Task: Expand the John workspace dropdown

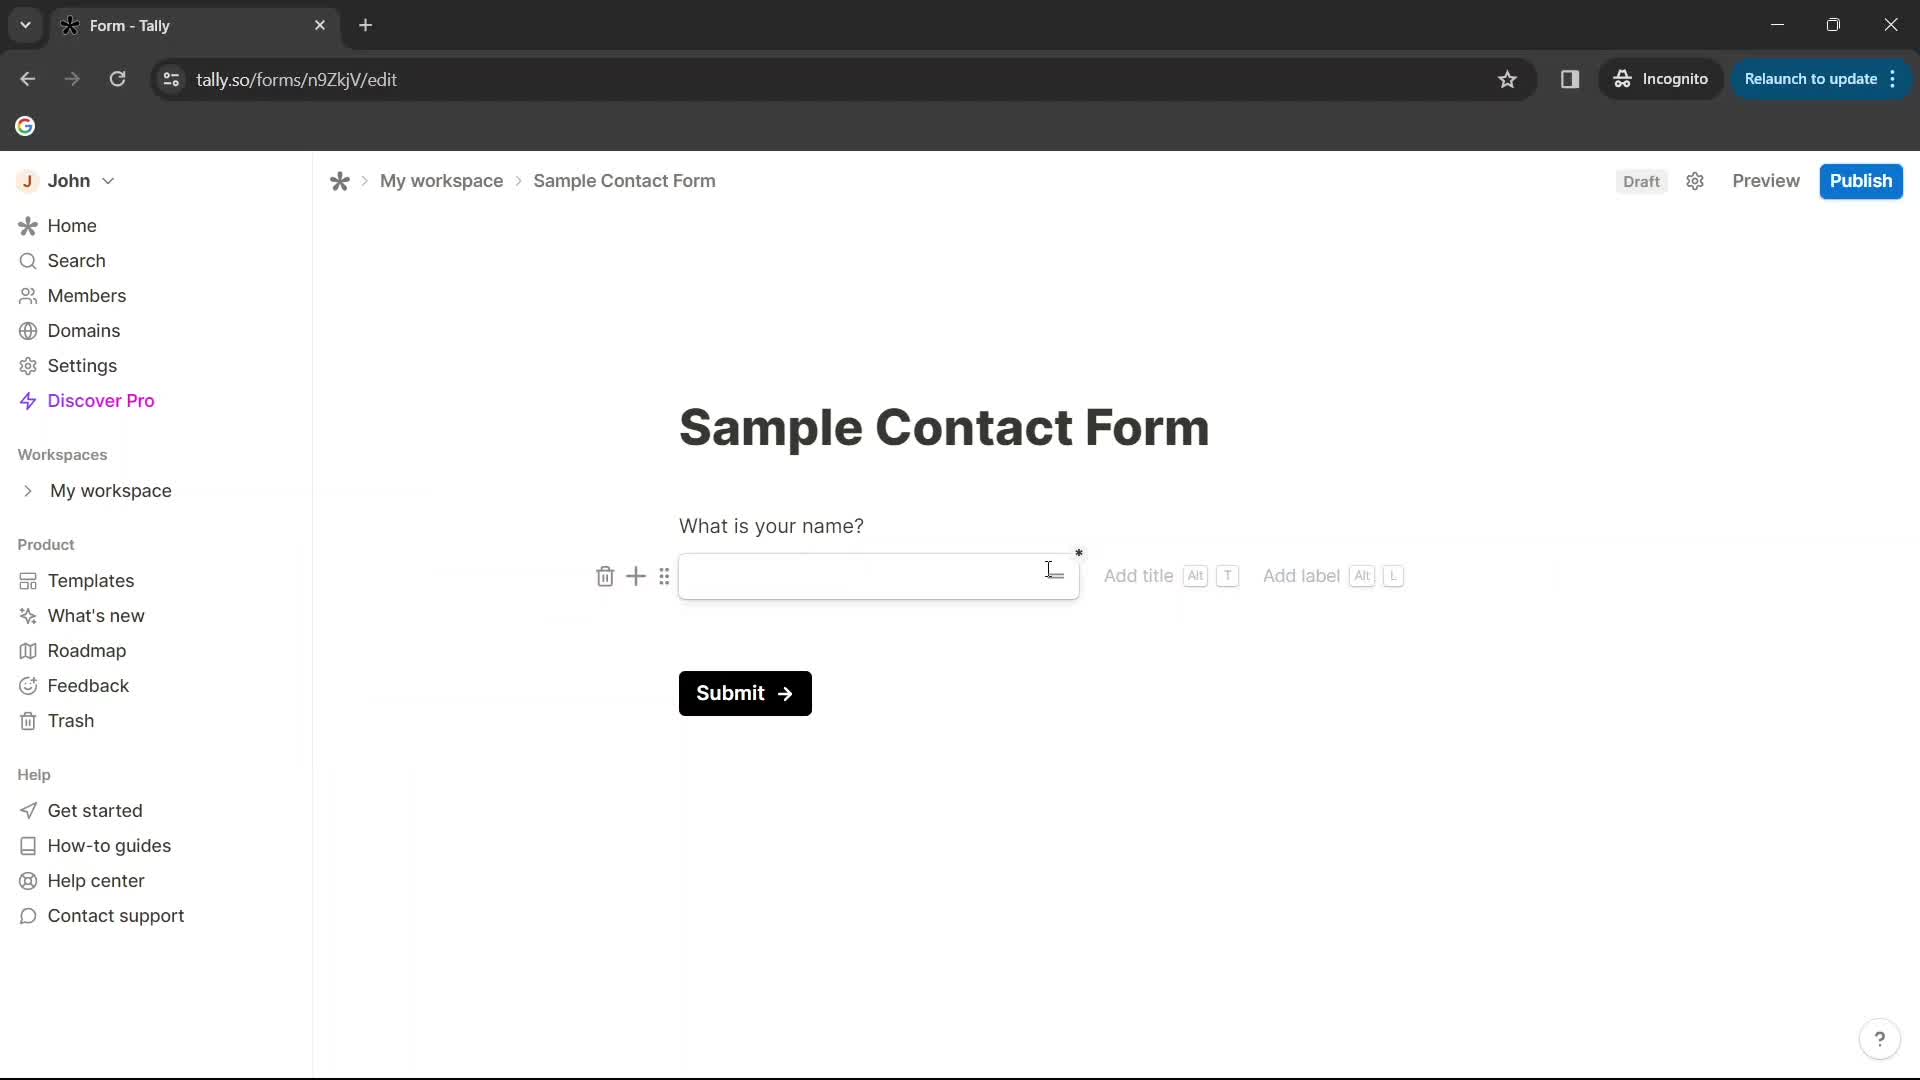Action: coord(109,181)
